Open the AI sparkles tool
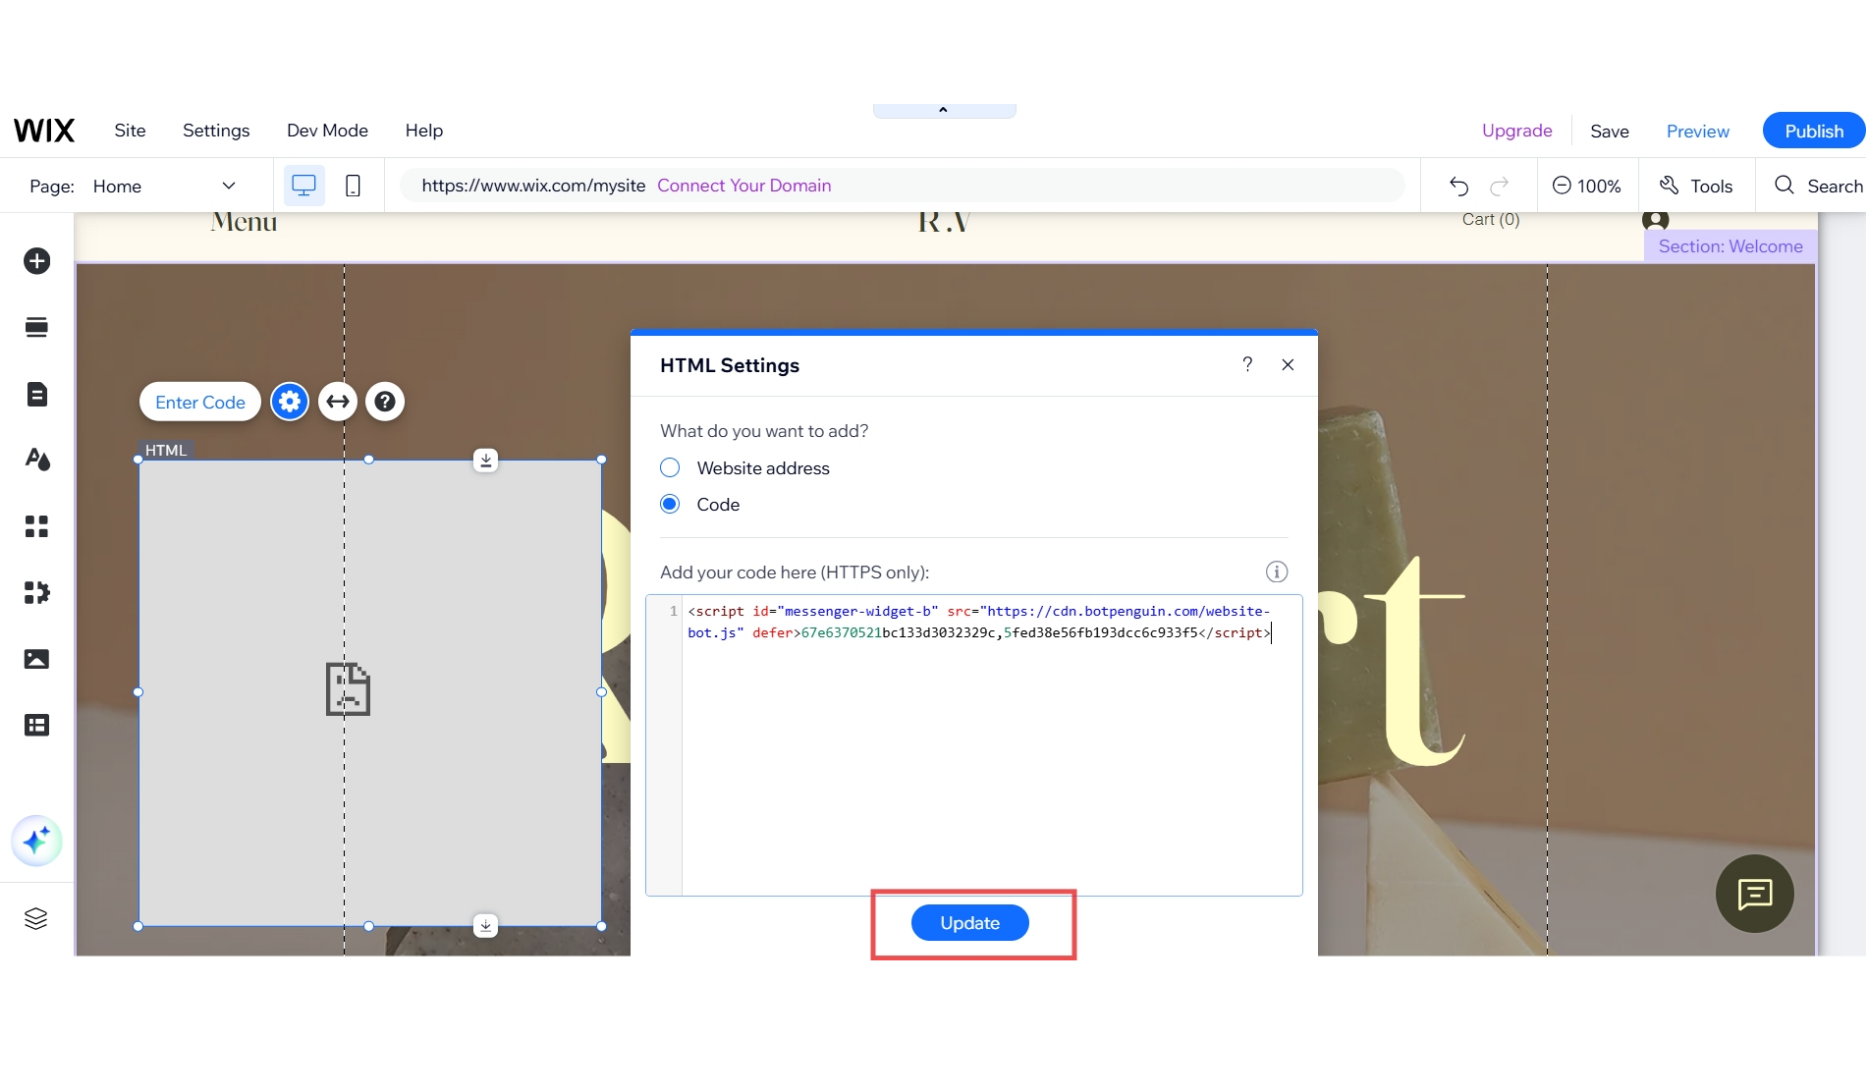This screenshot has width=1866, height=1080. pyautogui.click(x=37, y=841)
